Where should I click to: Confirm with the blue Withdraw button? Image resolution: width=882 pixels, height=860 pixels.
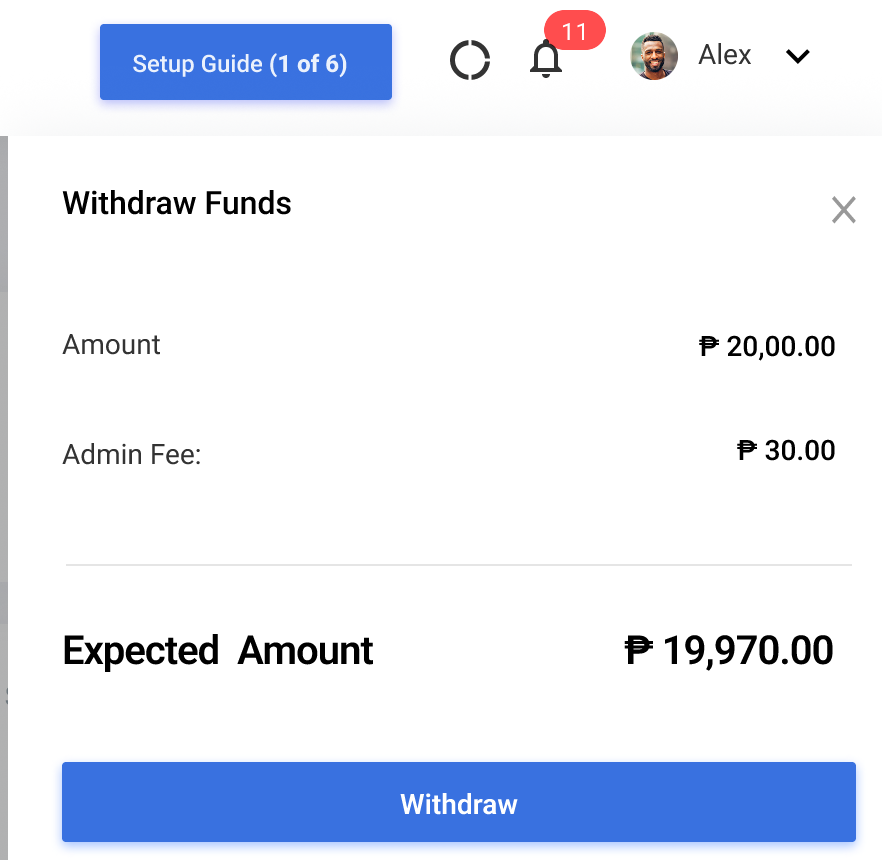459,802
